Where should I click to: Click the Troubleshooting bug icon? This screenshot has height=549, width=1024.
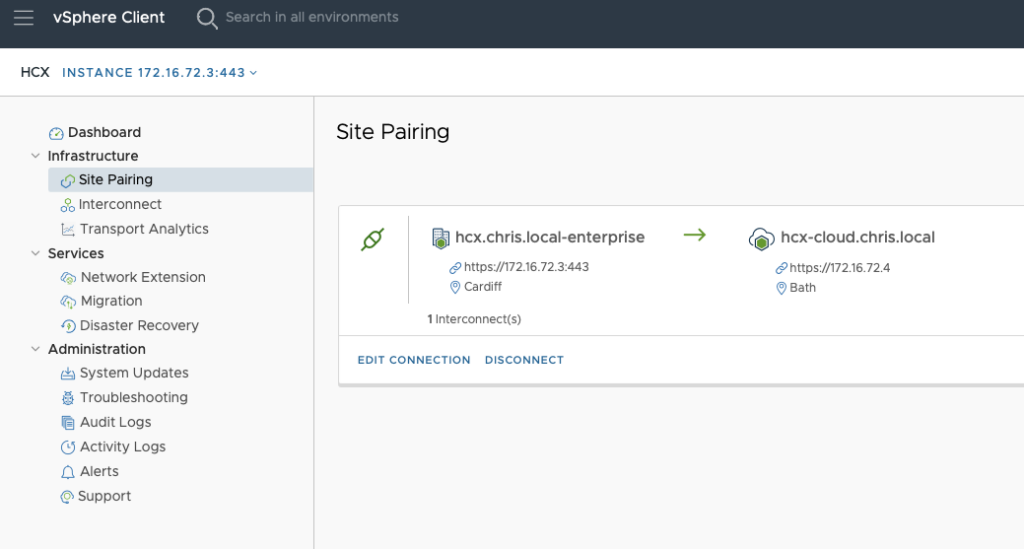[x=67, y=398]
